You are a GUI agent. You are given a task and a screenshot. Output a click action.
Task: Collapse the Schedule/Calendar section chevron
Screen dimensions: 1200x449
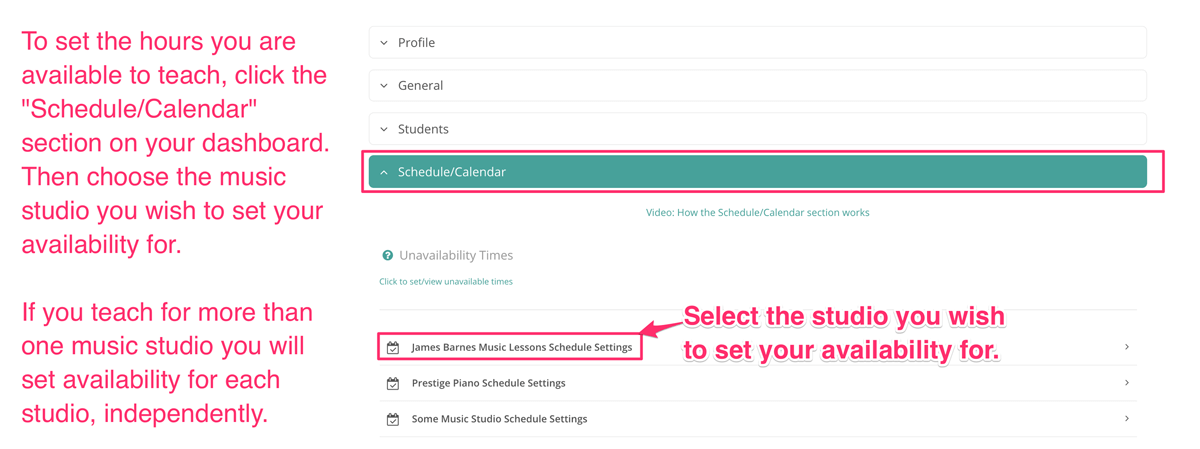click(384, 172)
